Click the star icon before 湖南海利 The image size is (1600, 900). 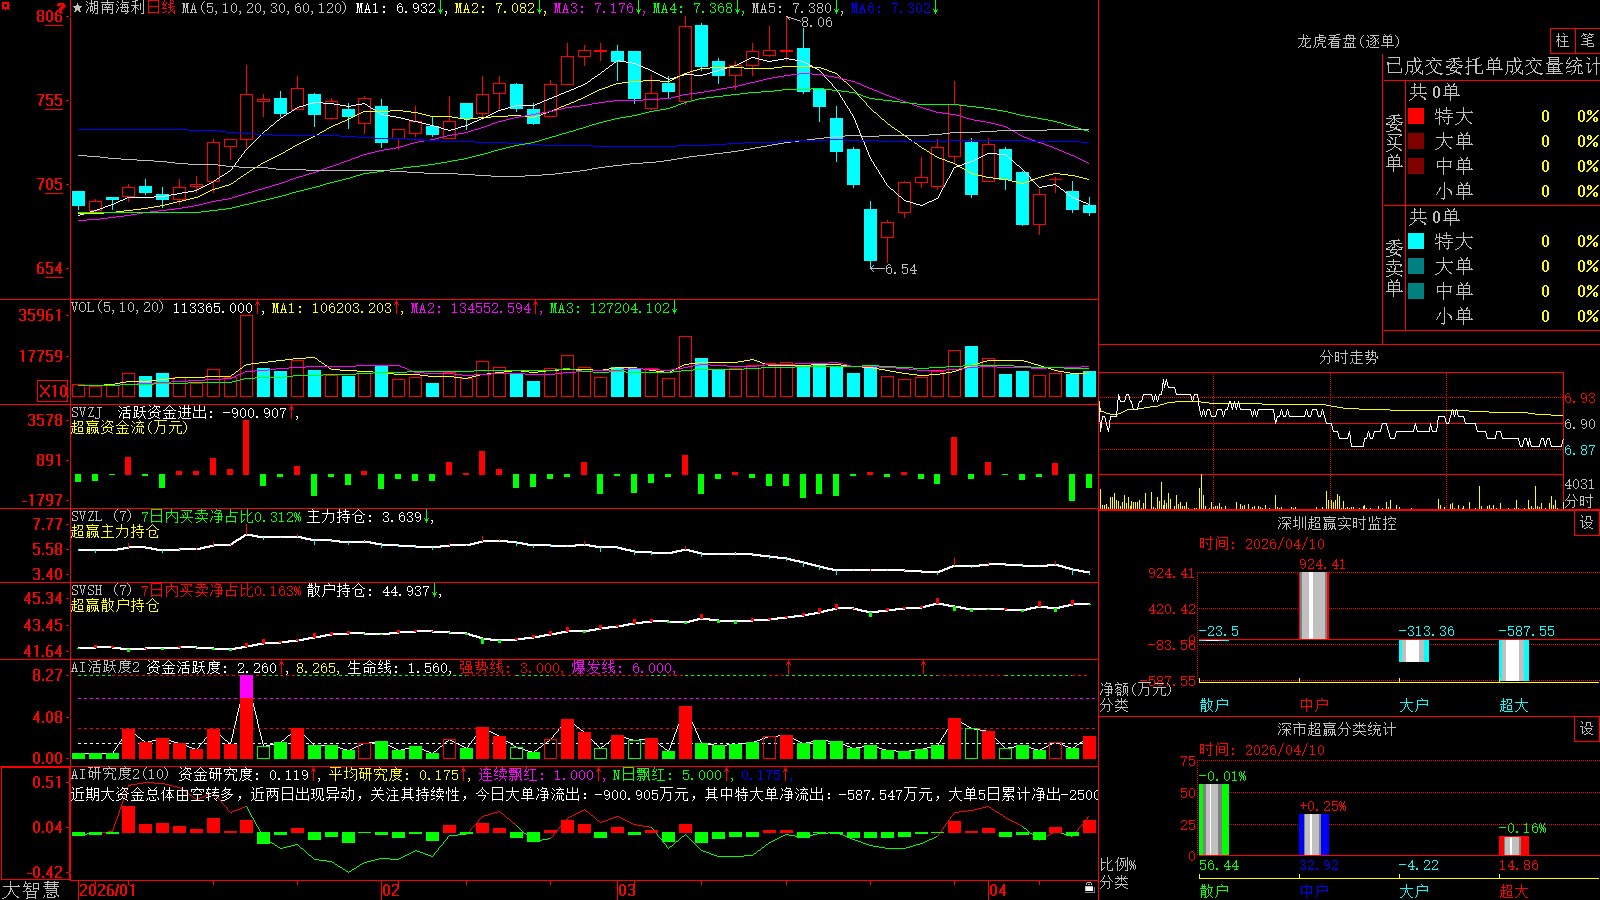(78, 8)
